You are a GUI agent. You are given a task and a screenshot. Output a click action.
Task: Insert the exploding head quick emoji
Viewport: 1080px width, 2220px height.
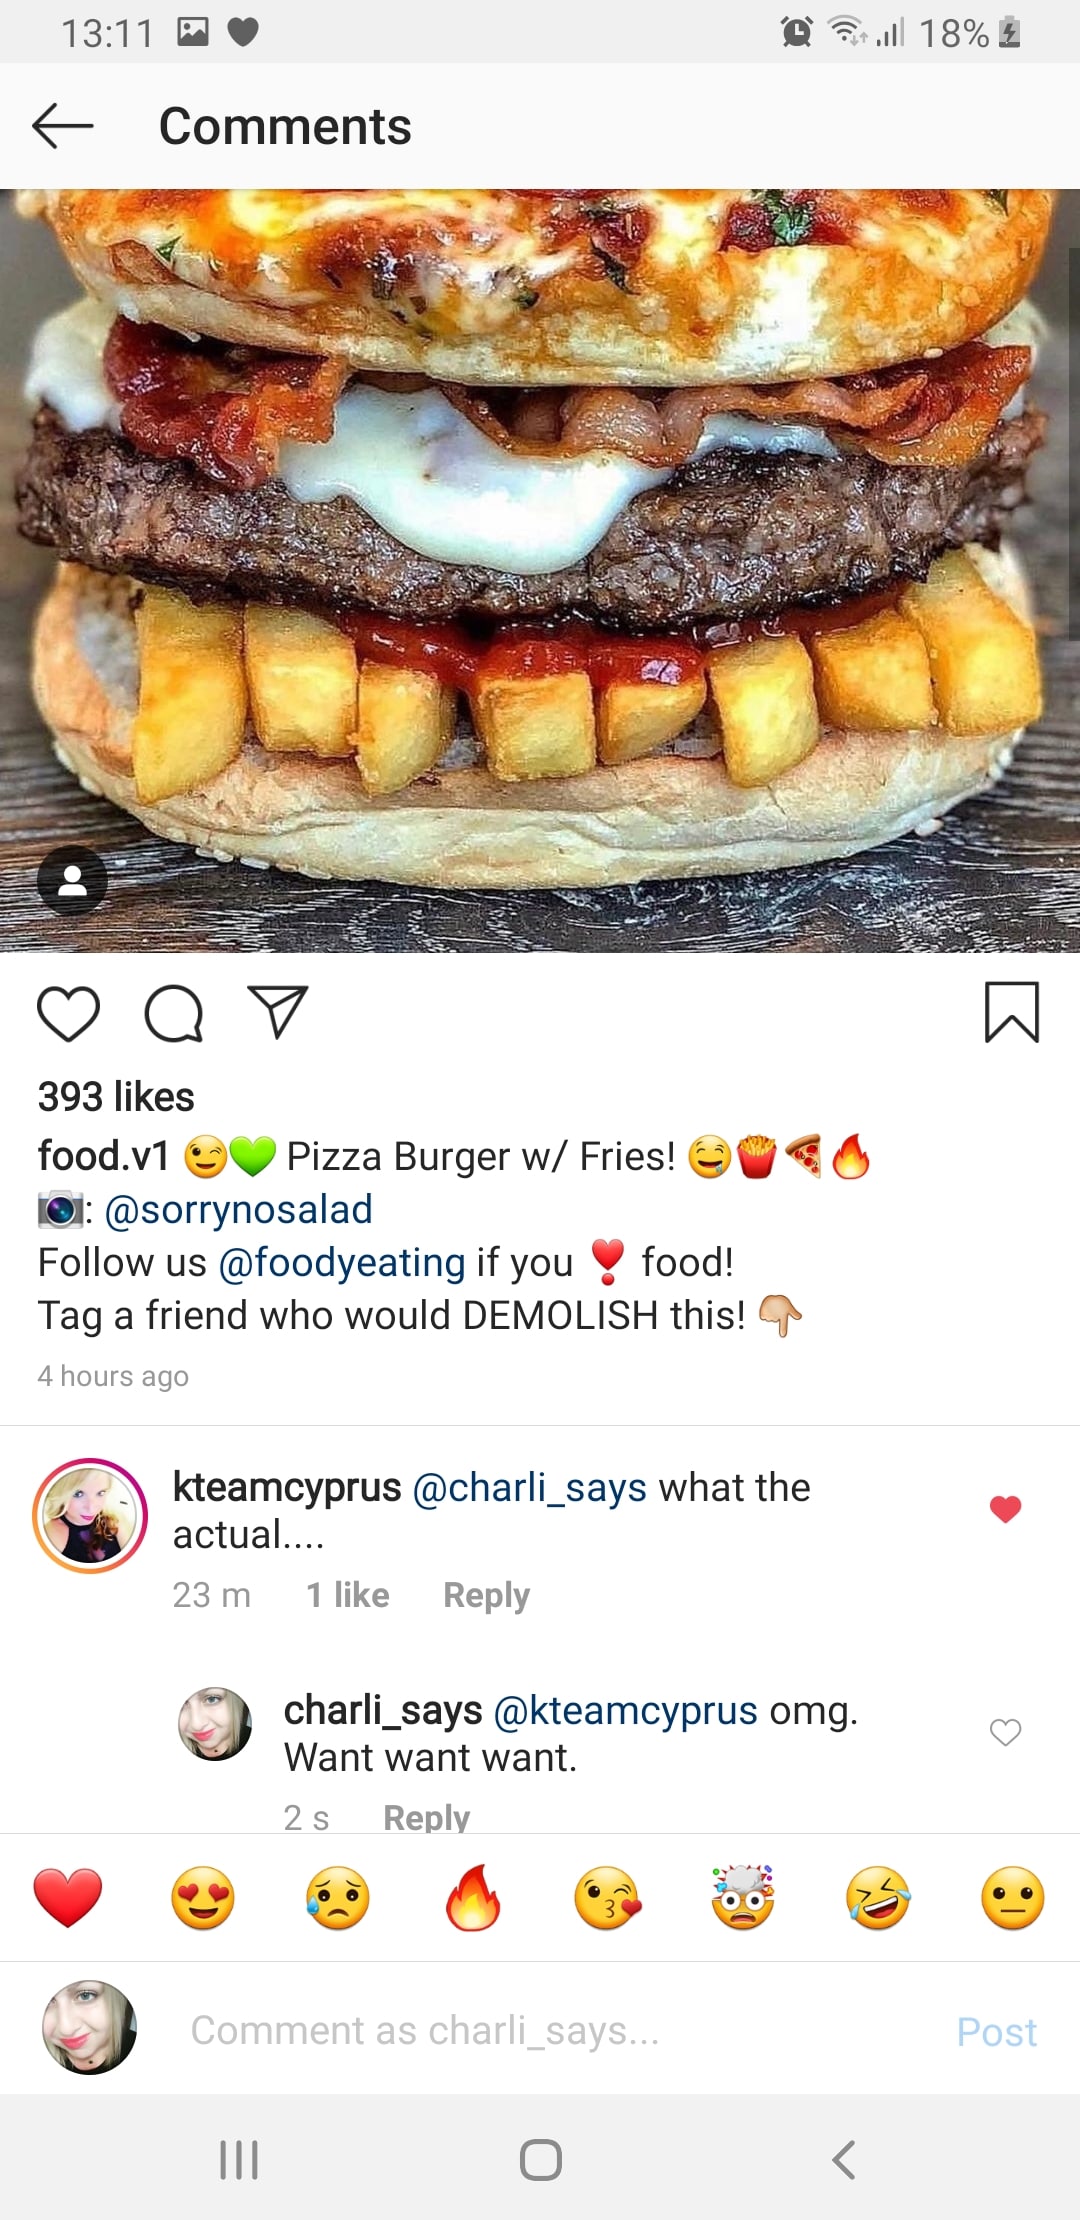click(743, 1897)
